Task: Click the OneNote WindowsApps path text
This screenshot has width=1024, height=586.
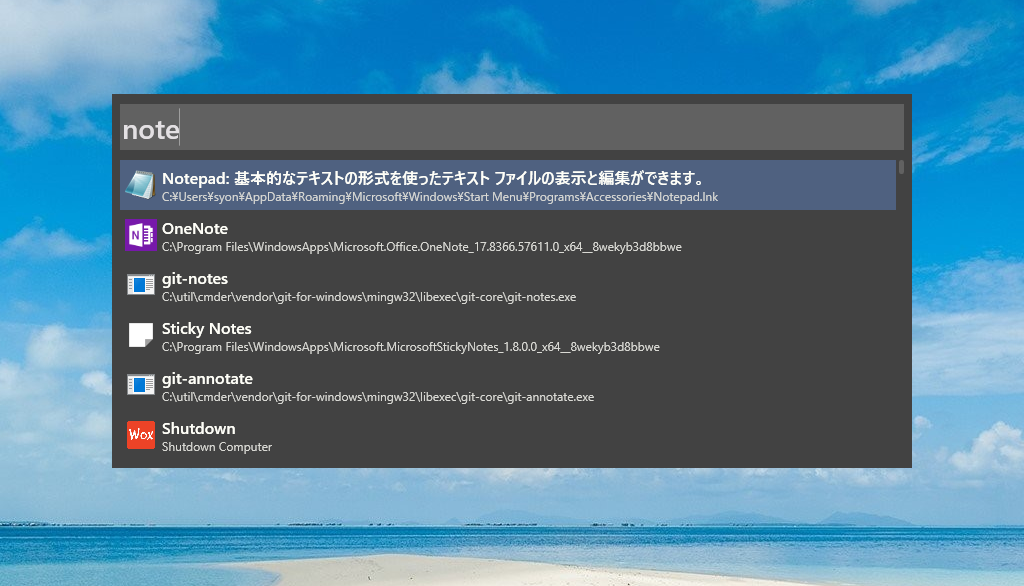Action: pos(422,247)
